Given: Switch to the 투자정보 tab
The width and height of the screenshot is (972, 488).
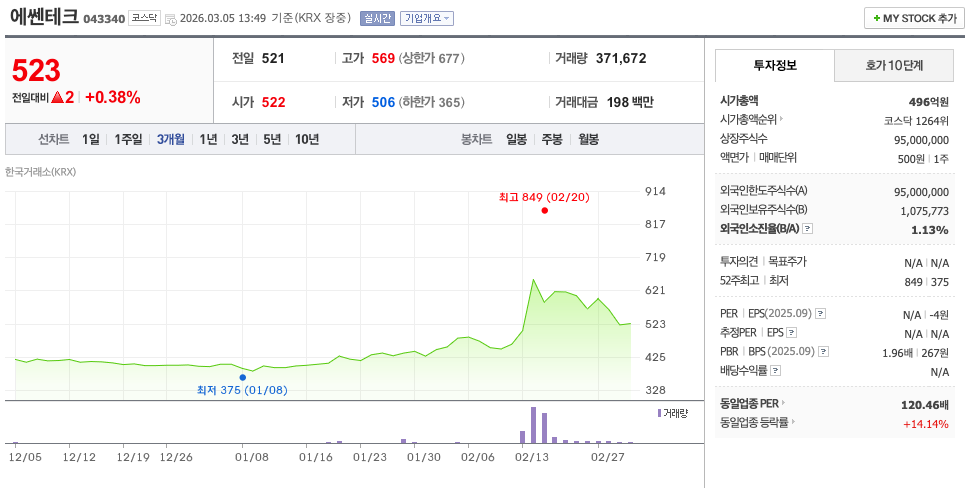Looking at the screenshot, I should pos(775,65).
